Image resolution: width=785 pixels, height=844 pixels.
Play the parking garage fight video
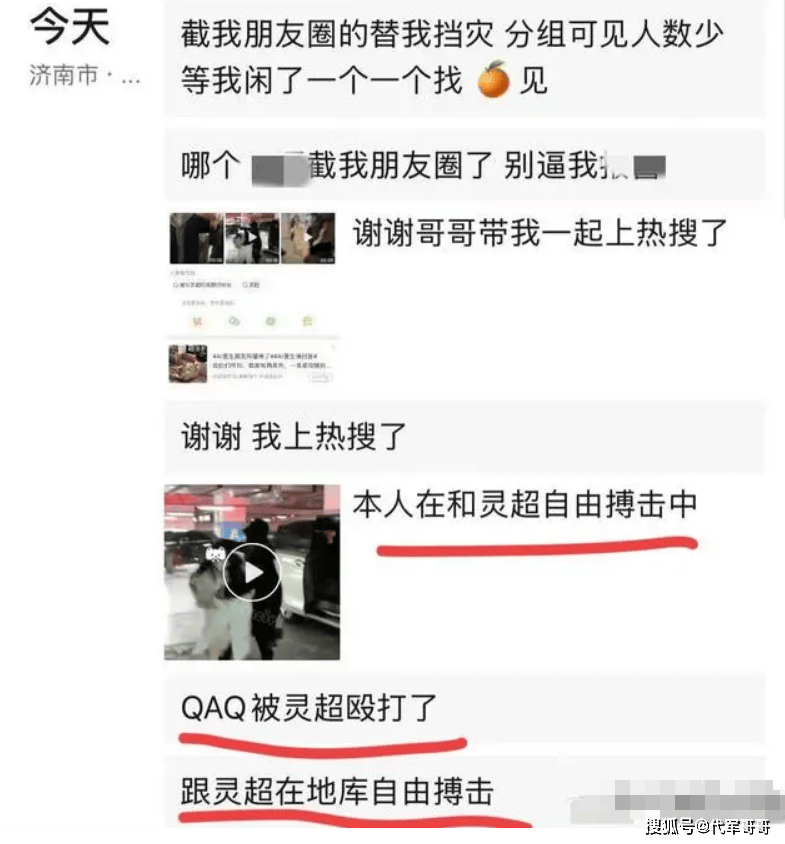pos(251,572)
